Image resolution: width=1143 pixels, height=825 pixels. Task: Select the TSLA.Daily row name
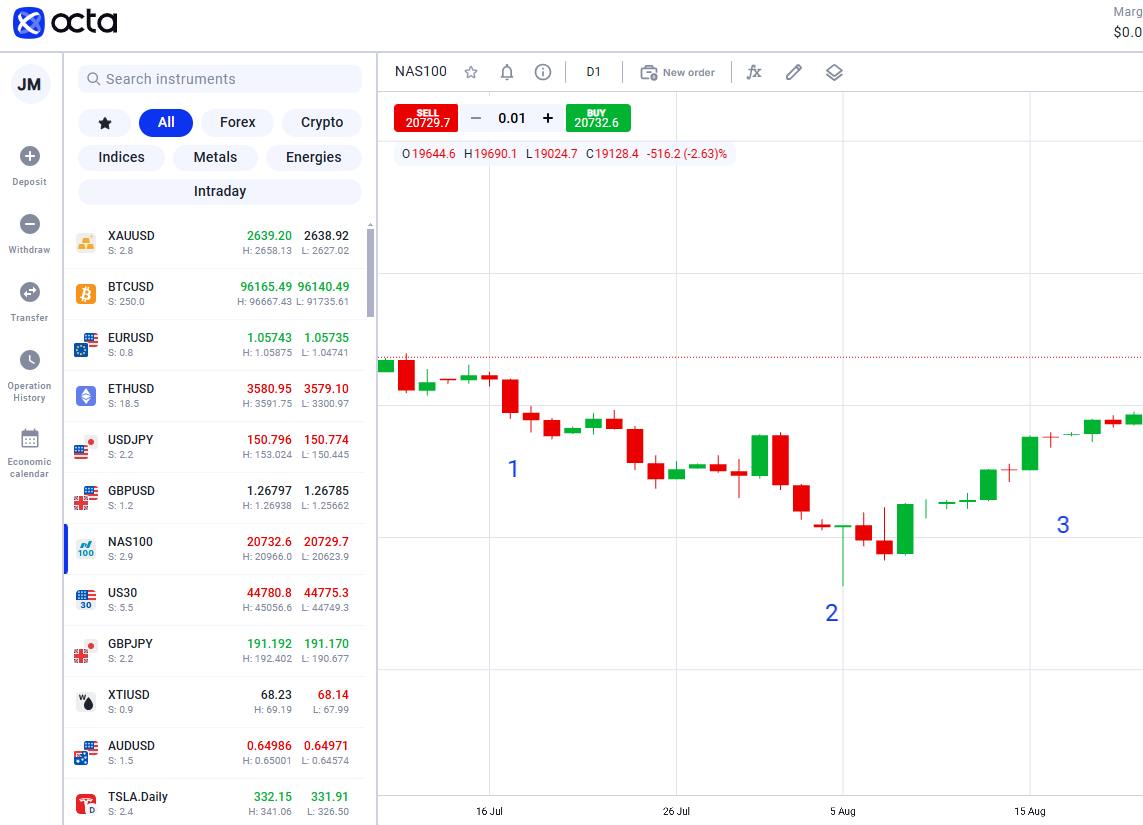pyautogui.click(x=138, y=797)
